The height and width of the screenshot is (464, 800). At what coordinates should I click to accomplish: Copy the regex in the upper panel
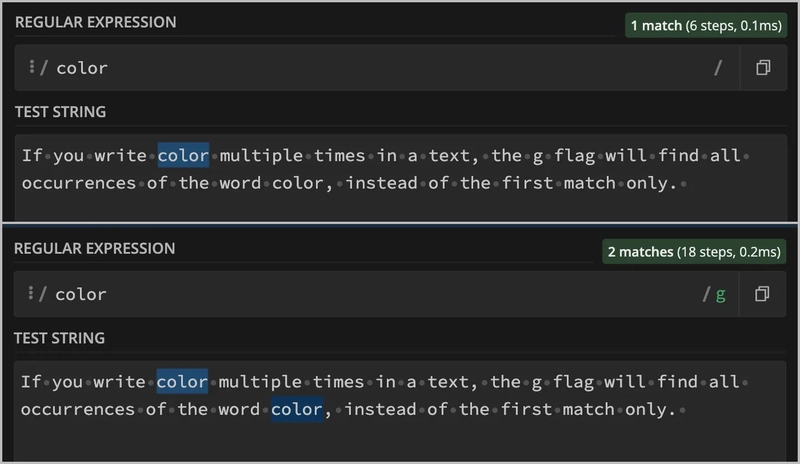763,68
